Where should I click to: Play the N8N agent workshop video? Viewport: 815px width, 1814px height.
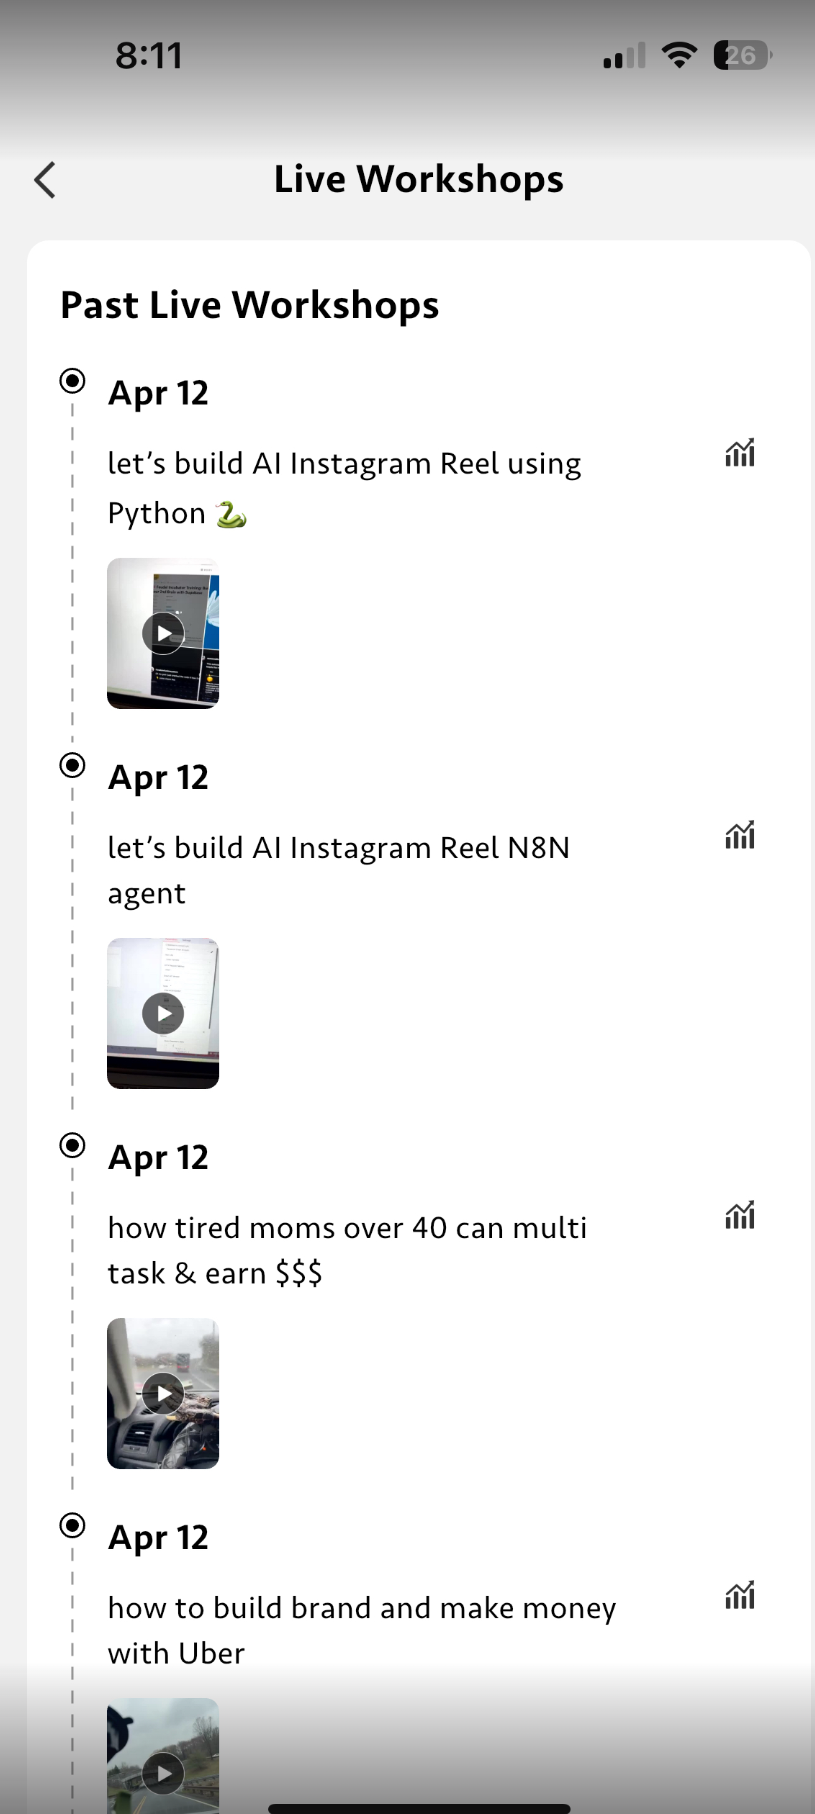click(163, 1013)
